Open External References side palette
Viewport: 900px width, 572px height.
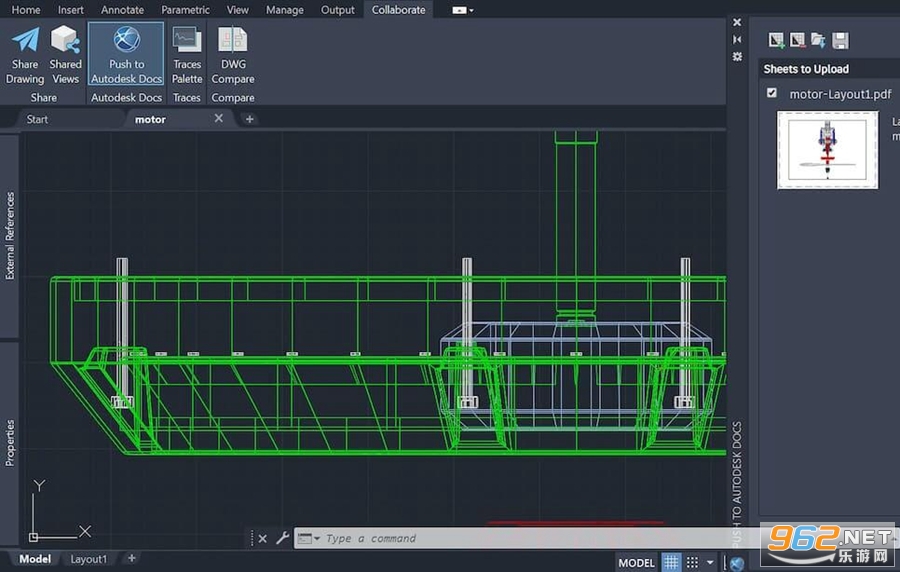(x=10, y=235)
